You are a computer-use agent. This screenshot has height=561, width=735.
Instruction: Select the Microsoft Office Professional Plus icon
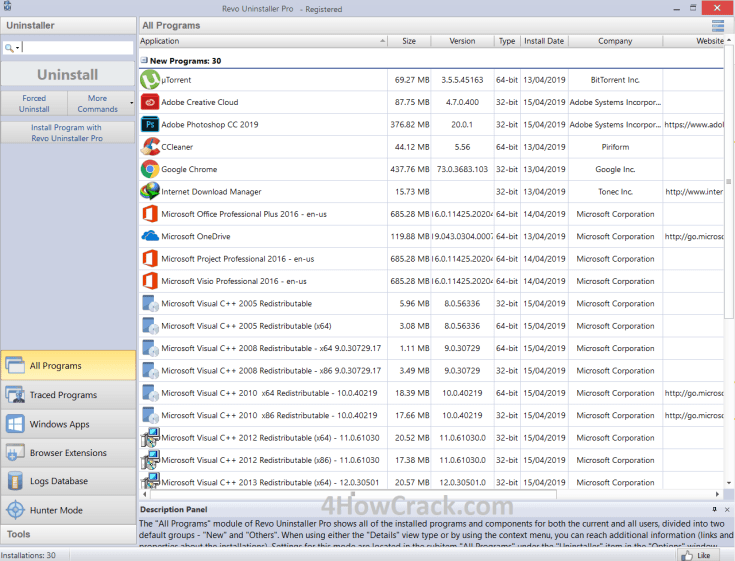pos(150,214)
